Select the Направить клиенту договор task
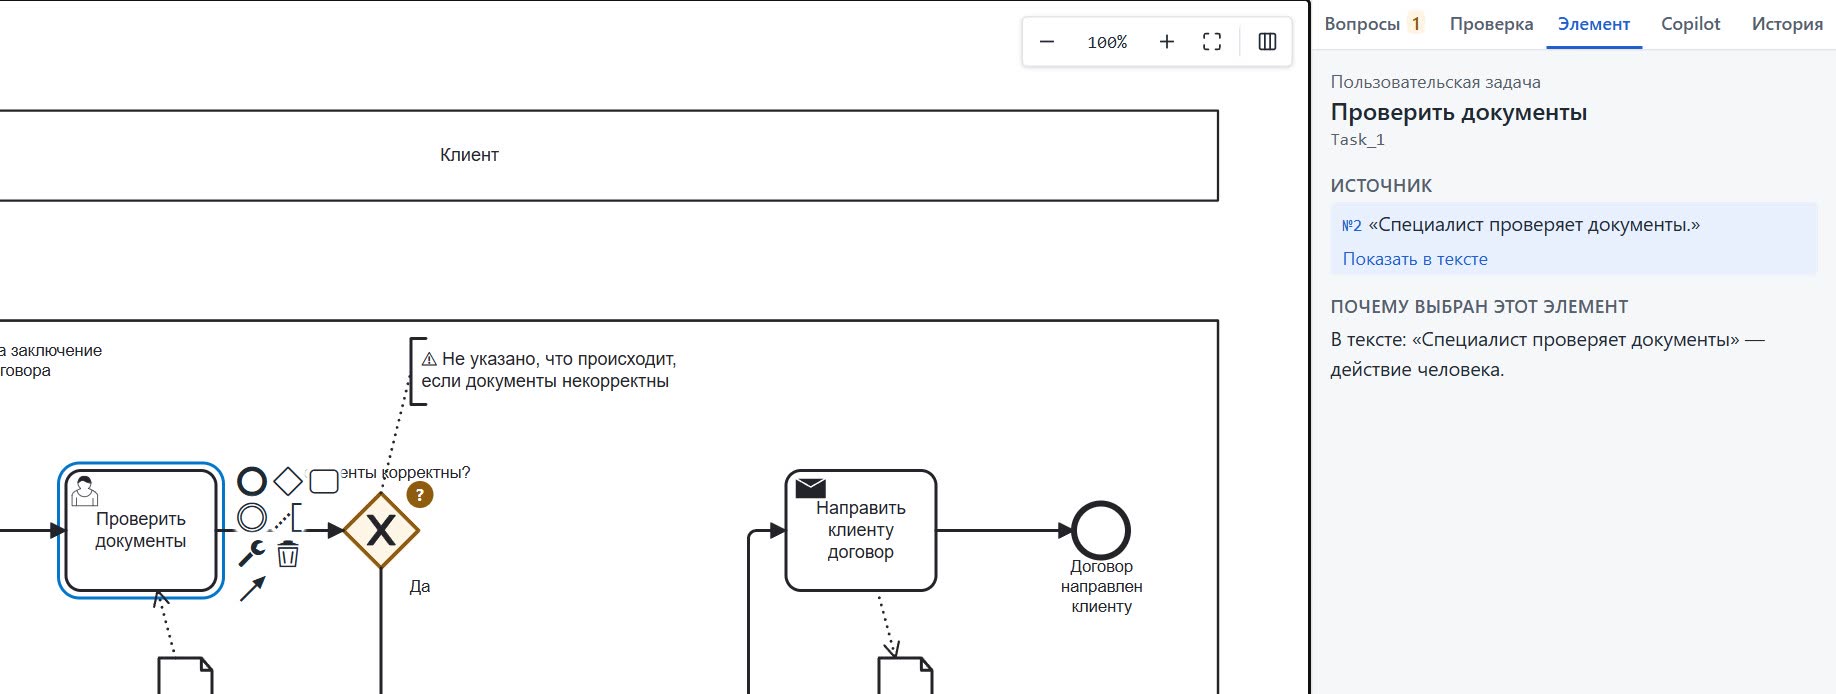1836x694 pixels. coord(861,530)
